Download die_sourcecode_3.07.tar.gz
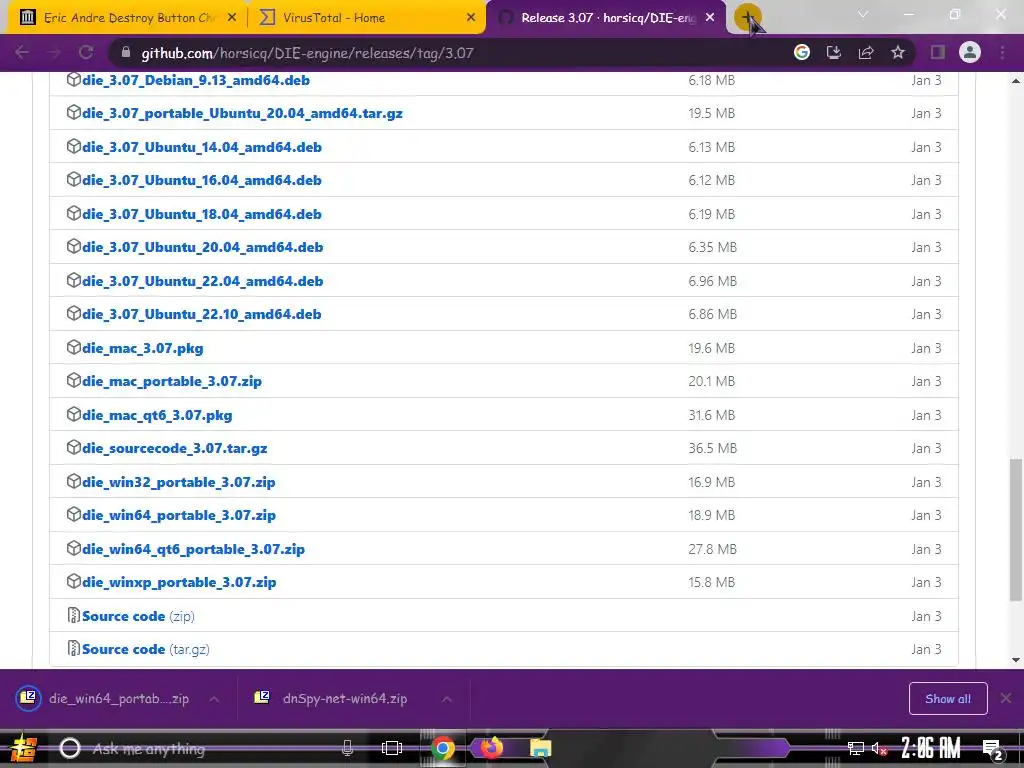The height and width of the screenshot is (768, 1024). coord(174,449)
